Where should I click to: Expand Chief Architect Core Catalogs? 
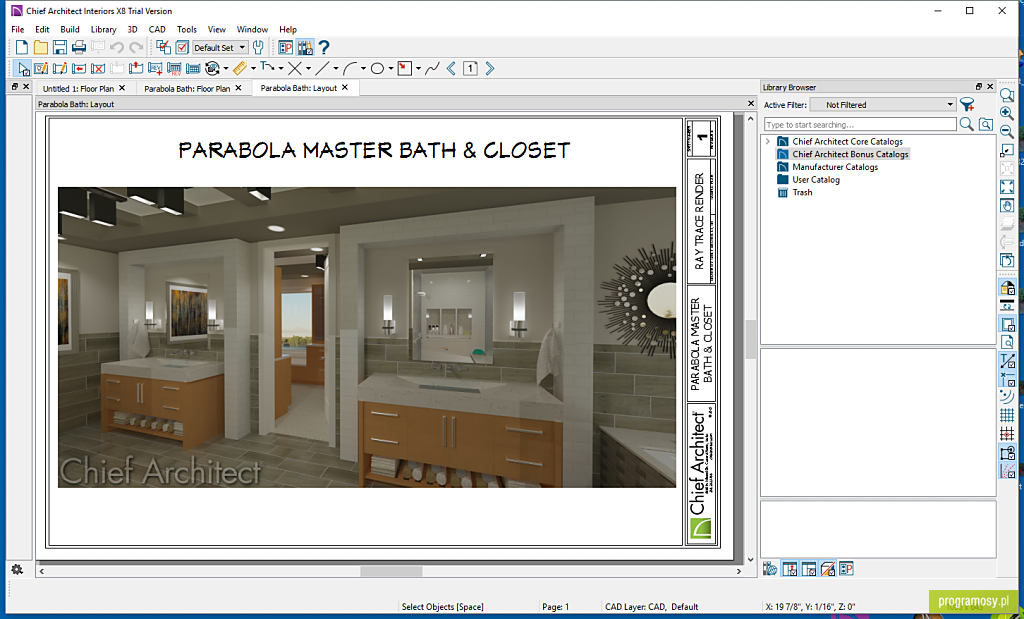768,141
